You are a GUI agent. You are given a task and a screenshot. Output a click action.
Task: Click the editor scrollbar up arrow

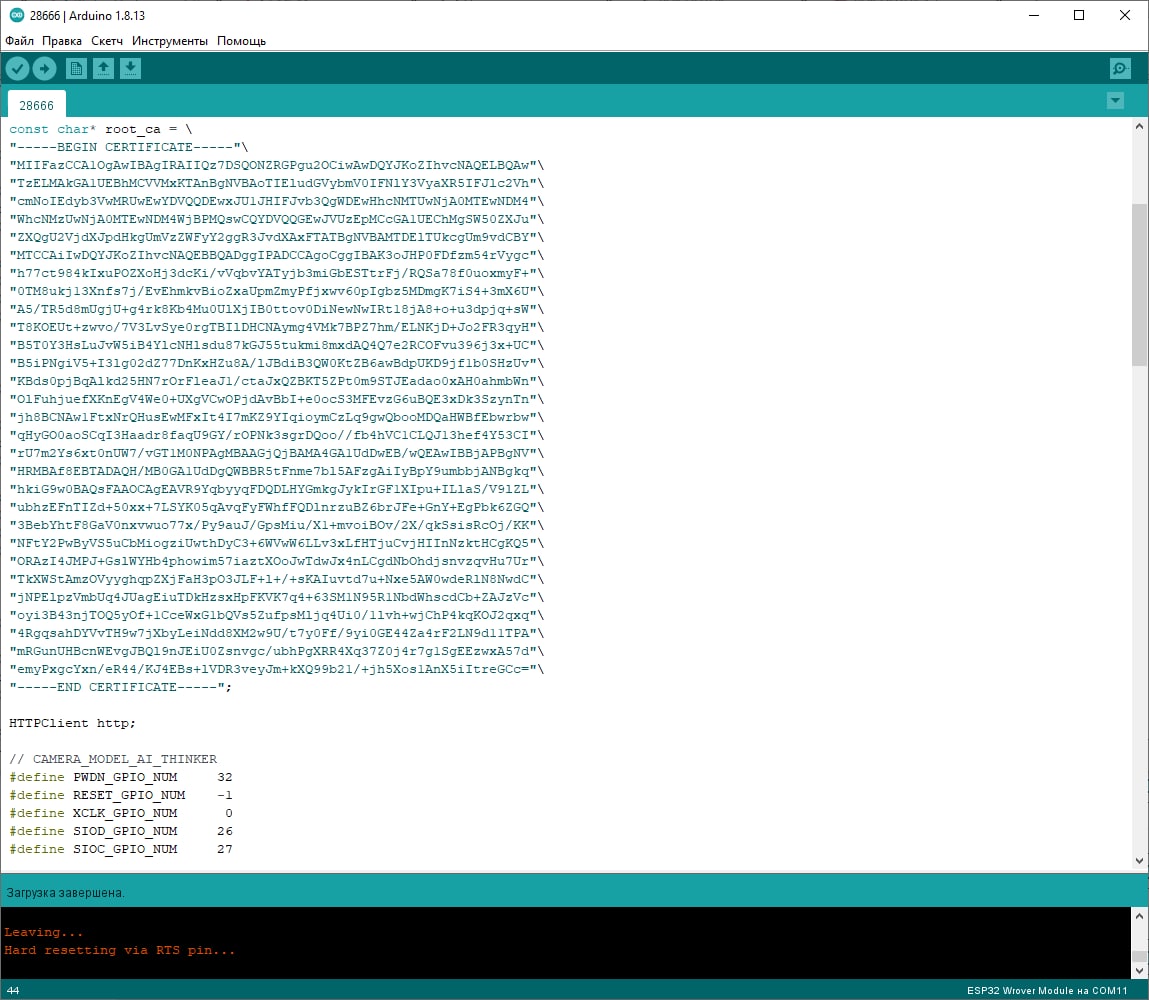pyautogui.click(x=1139, y=126)
